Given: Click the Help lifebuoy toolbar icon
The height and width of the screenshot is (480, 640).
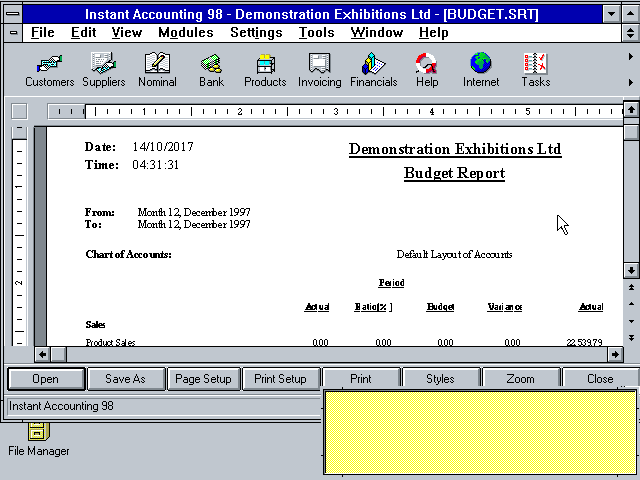Looking at the screenshot, I should (427, 70).
